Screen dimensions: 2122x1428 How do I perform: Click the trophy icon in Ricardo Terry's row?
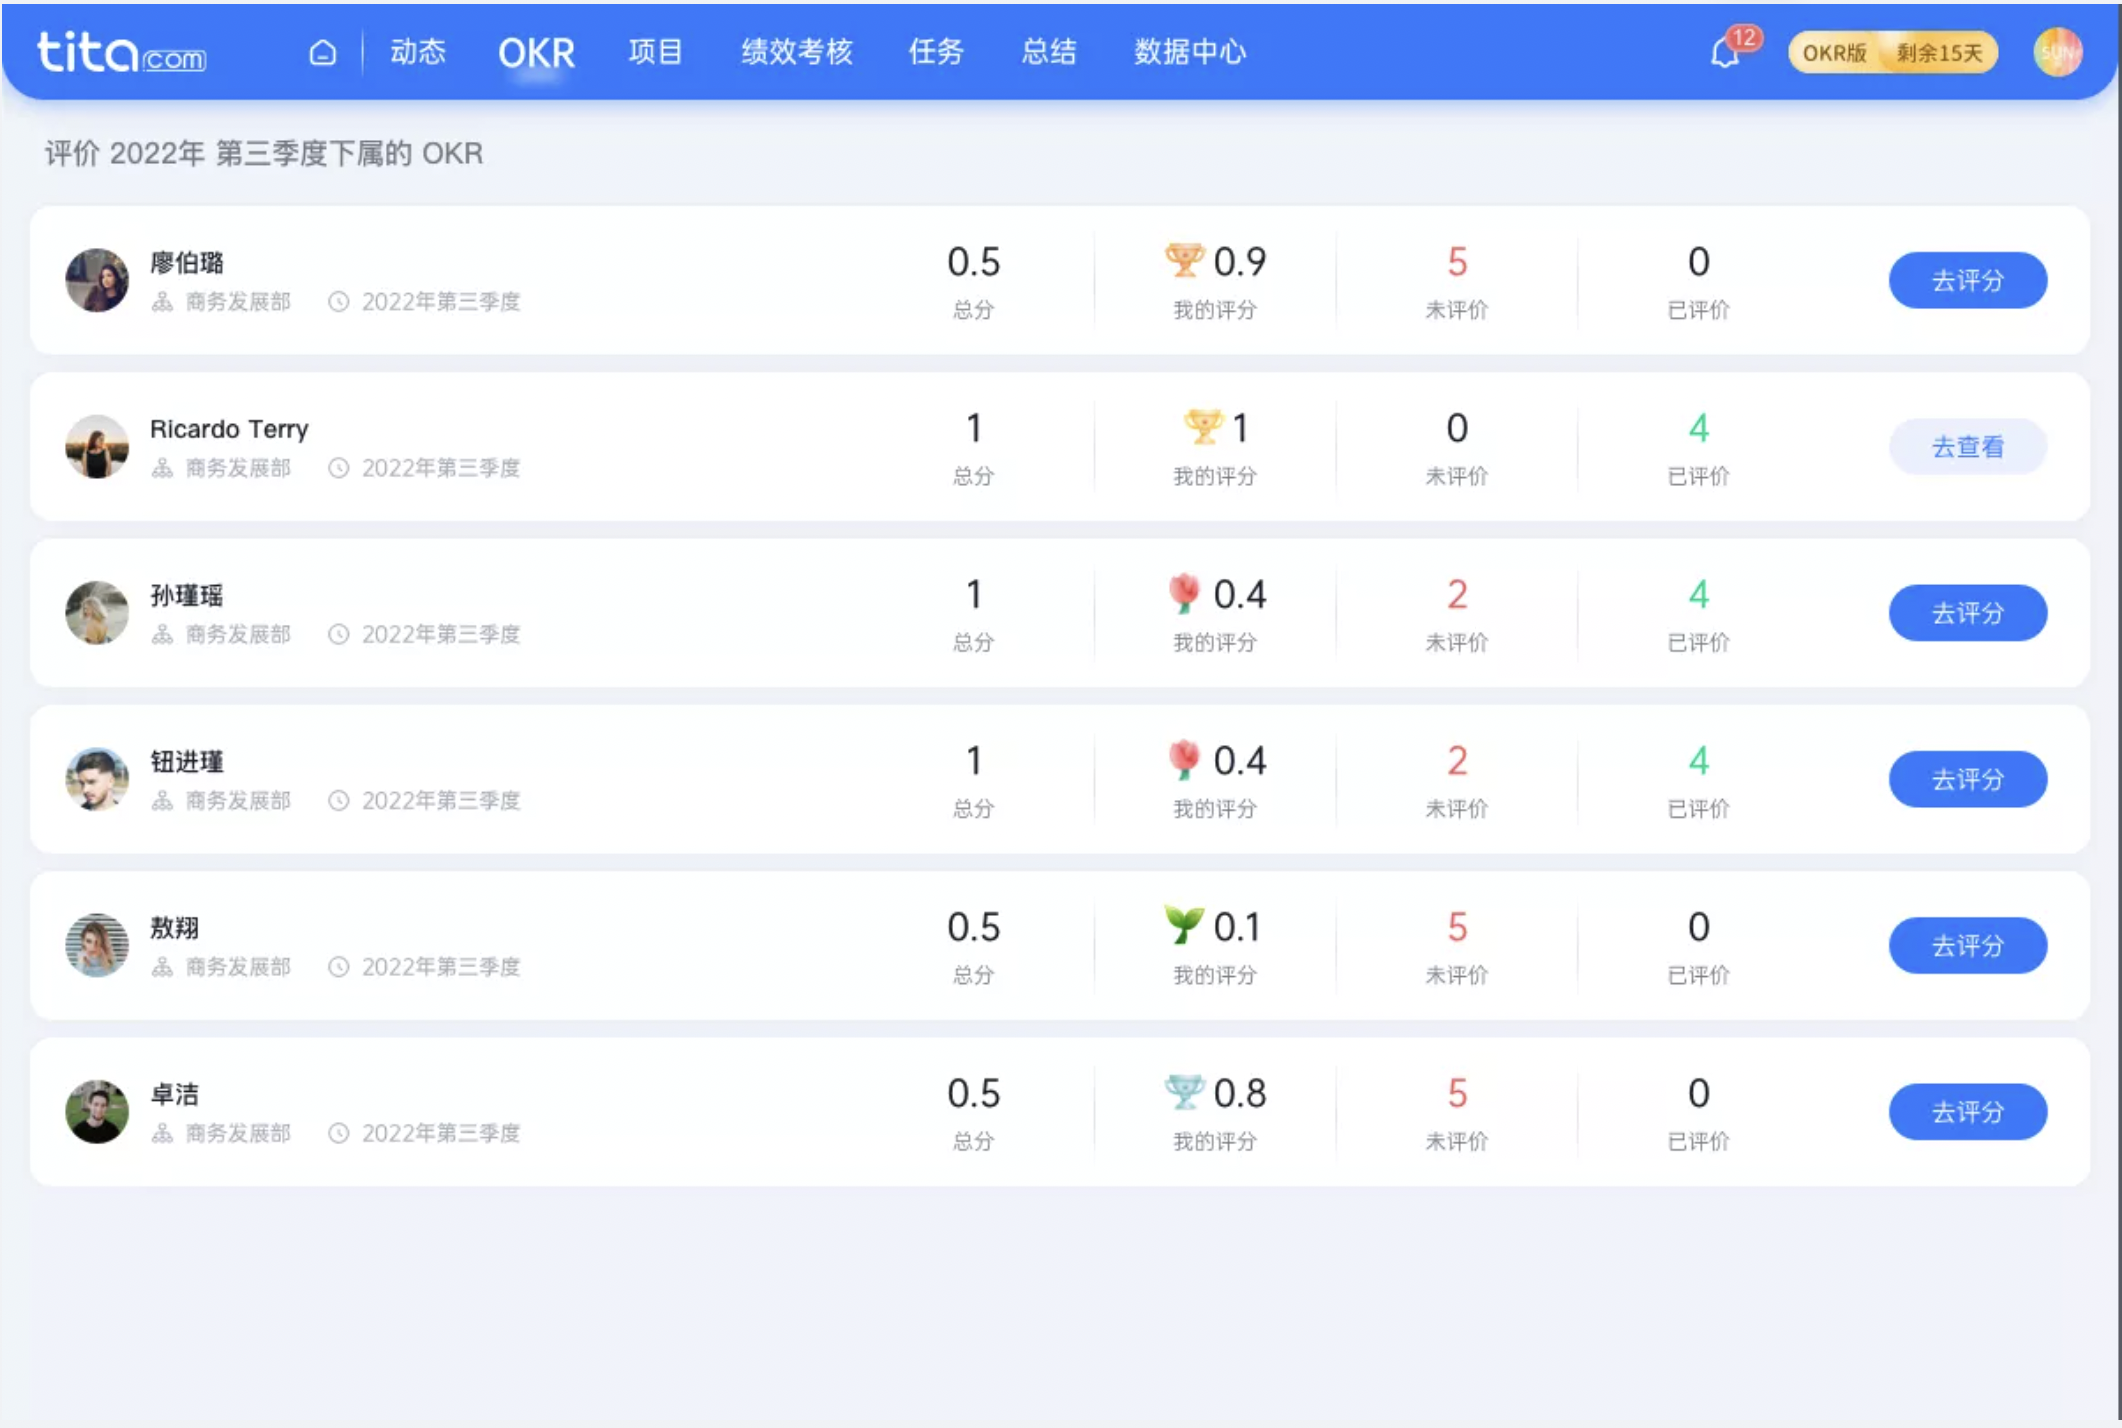[1203, 427]
